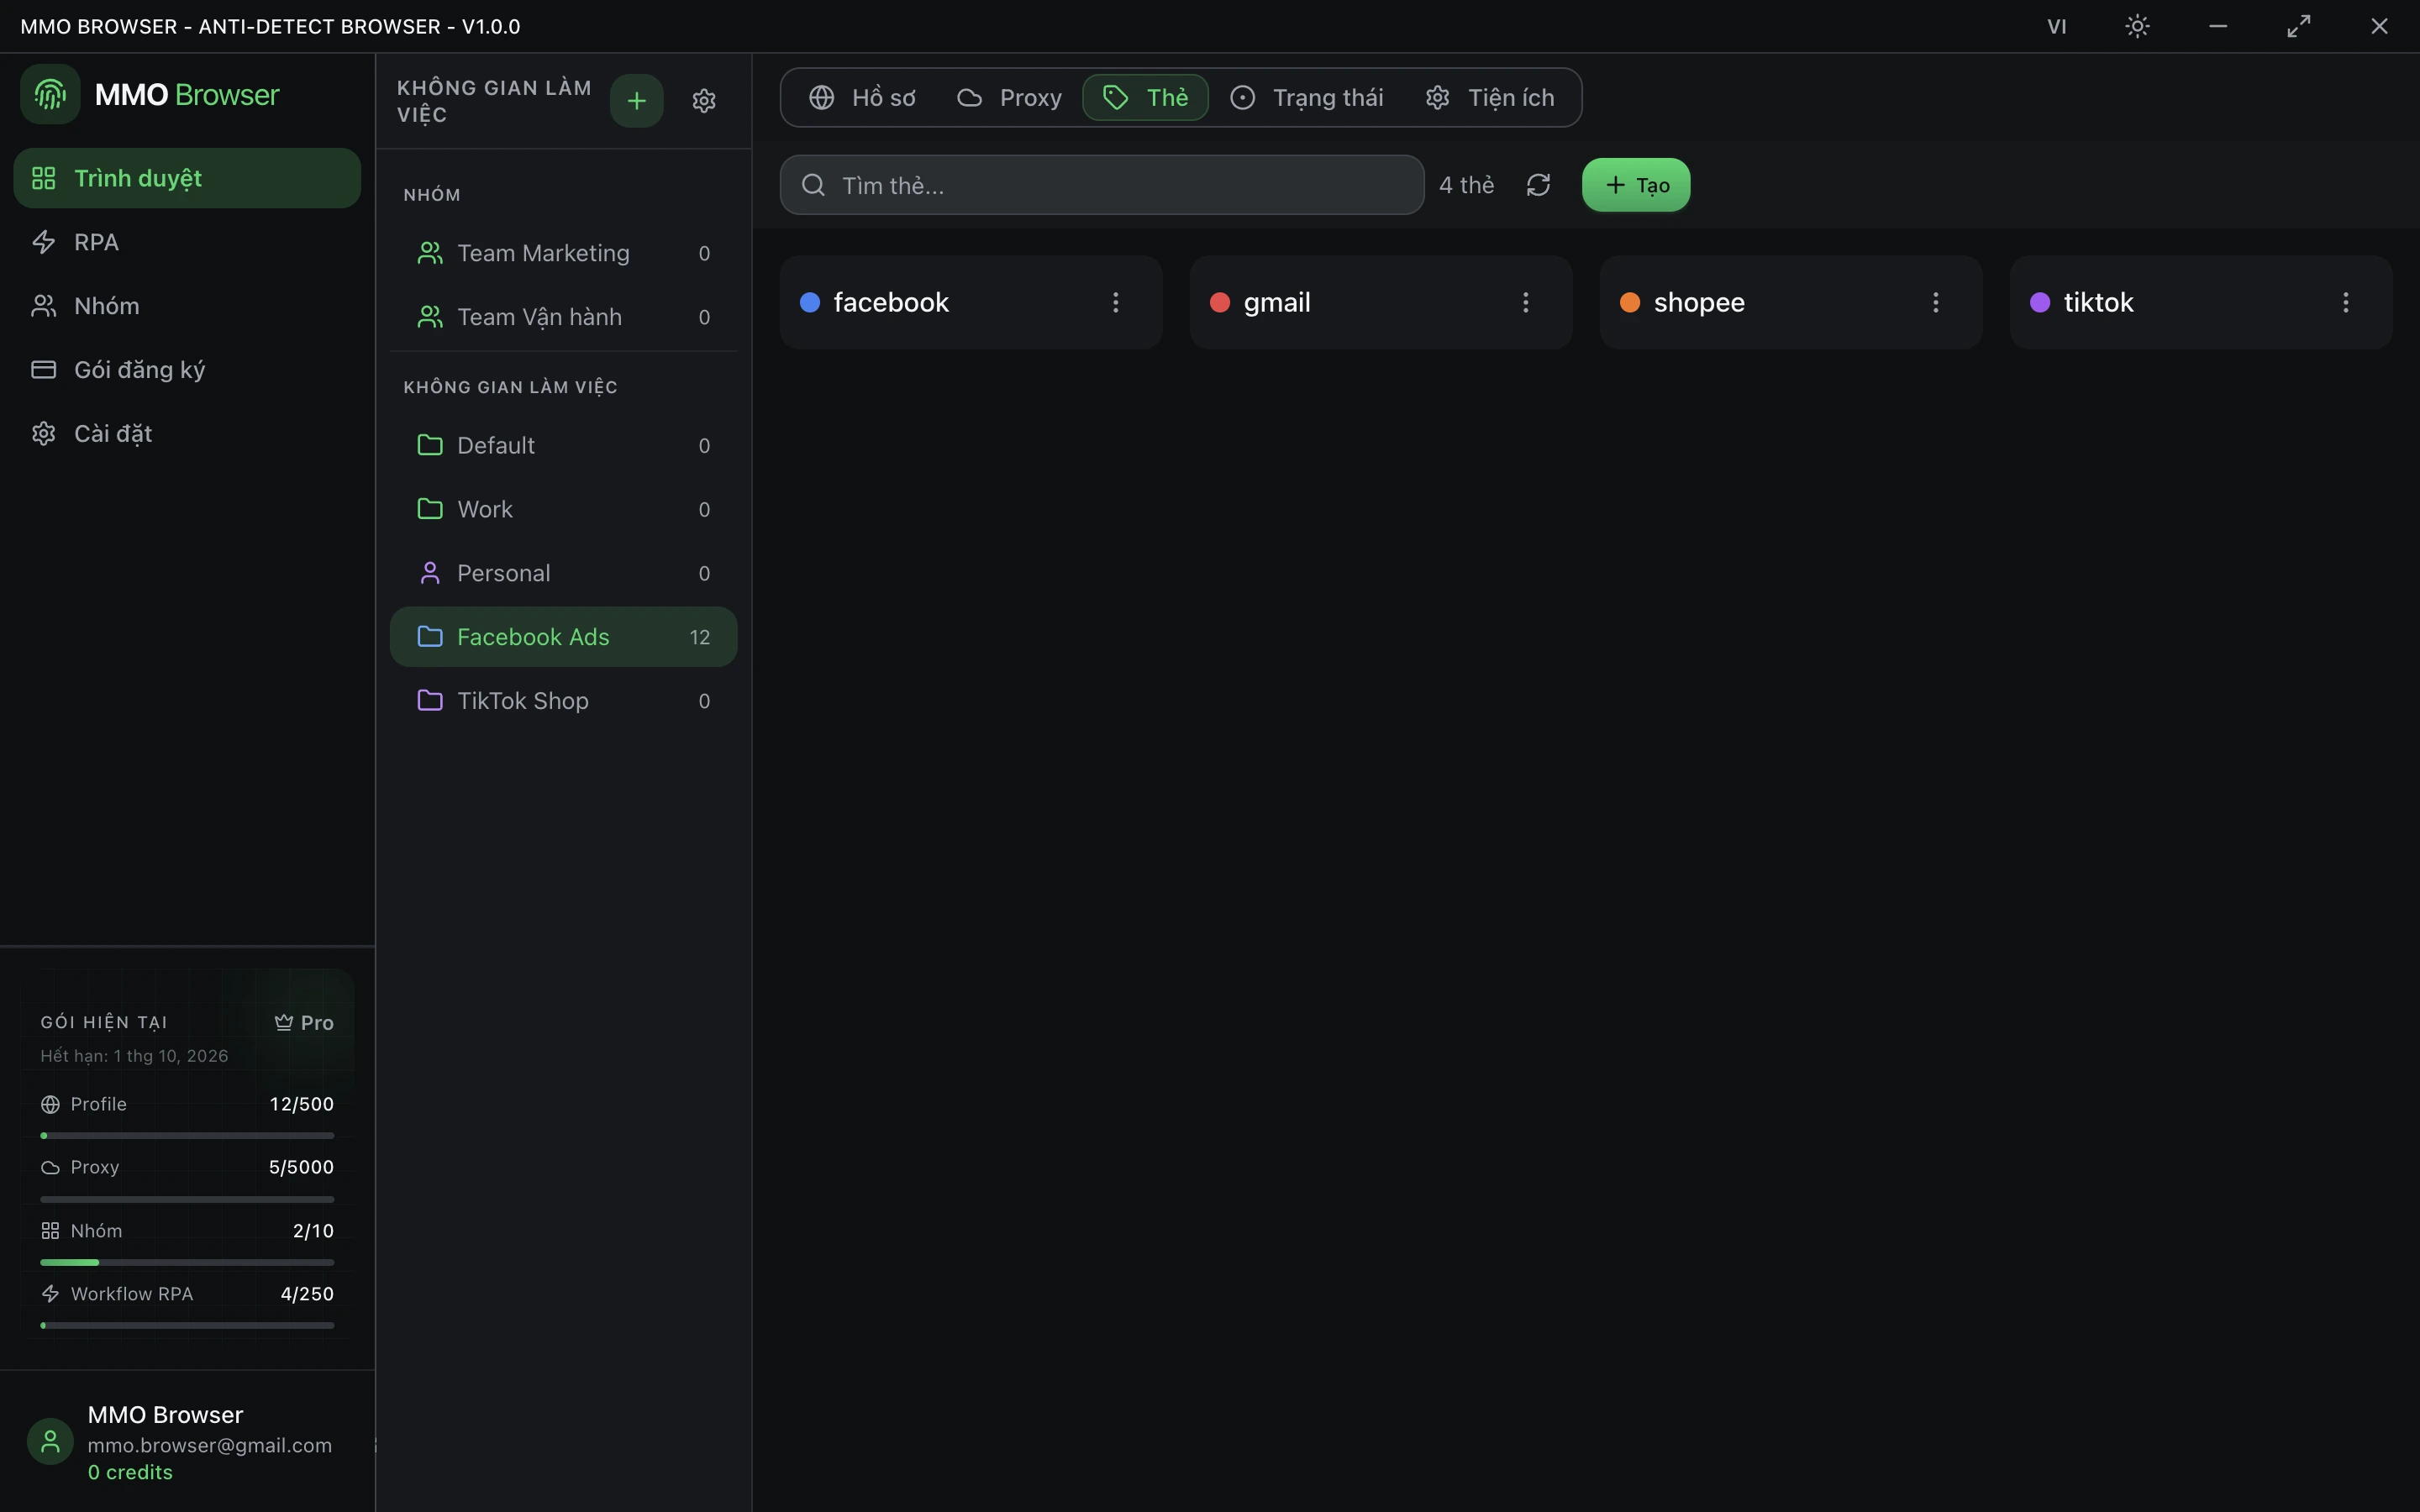
Task: Open the RPA section
Action: pyautogui.click(x=187, y=242)
